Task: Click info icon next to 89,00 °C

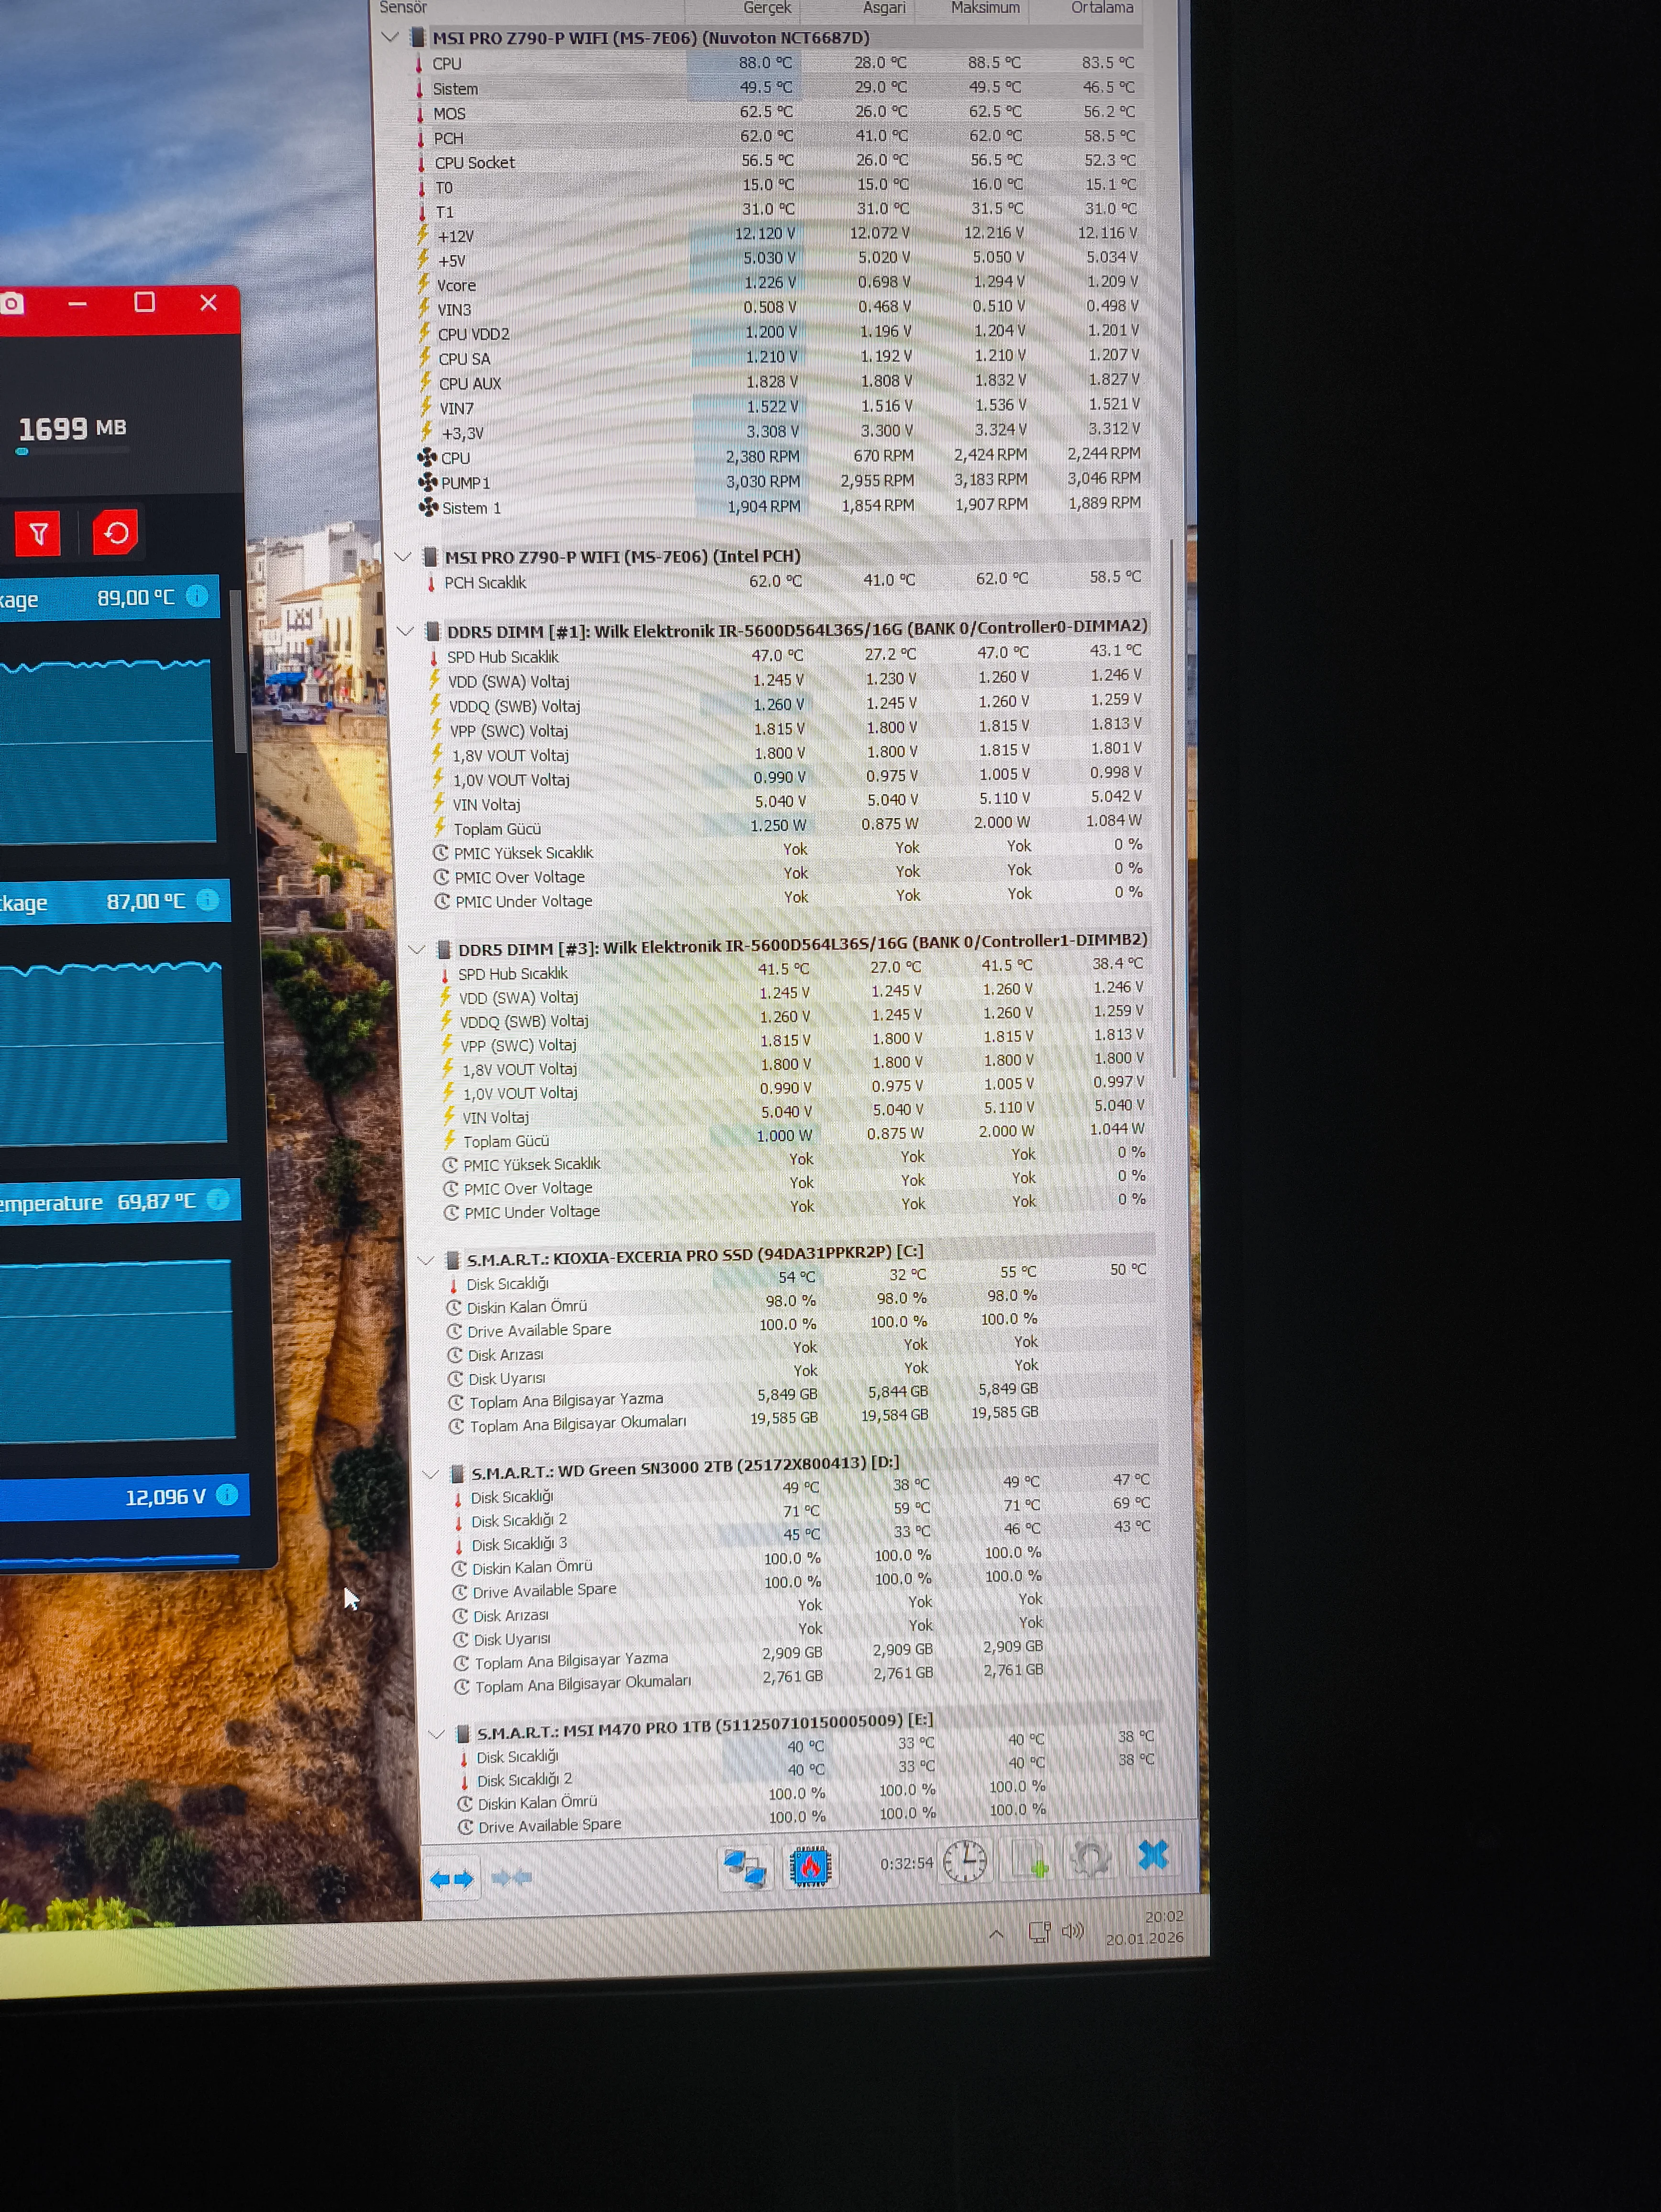Action: coord(198,596)
